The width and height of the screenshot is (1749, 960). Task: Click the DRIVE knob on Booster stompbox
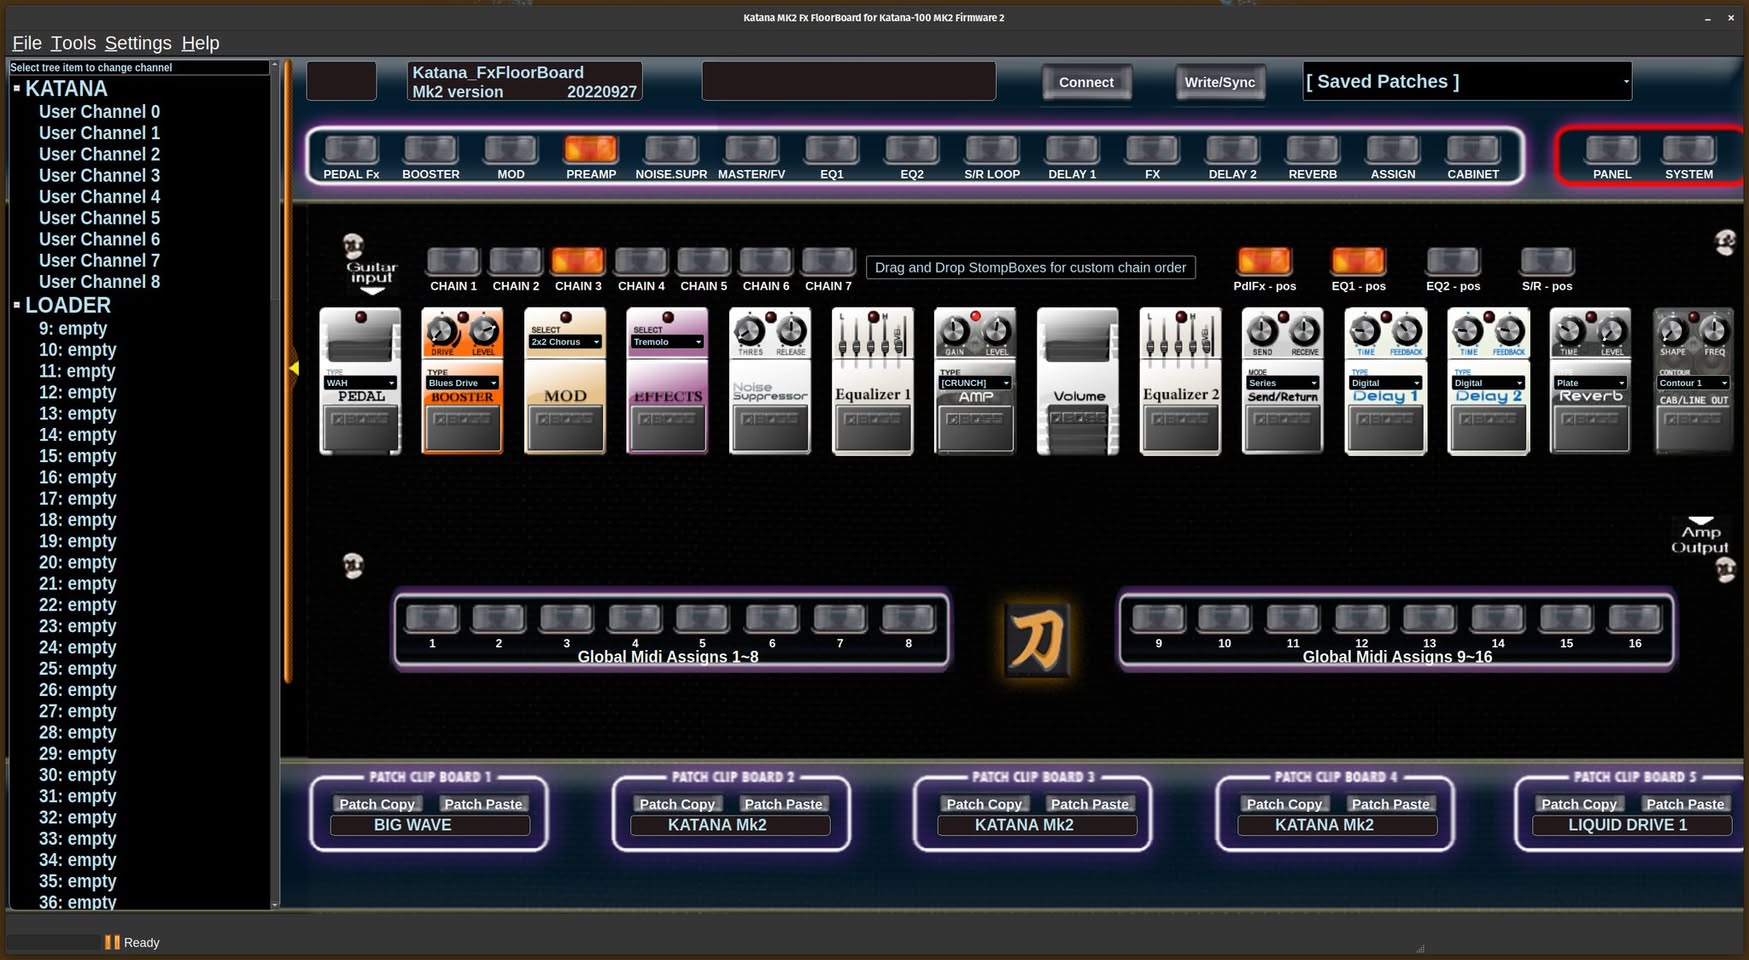click(x=441, y=331)
